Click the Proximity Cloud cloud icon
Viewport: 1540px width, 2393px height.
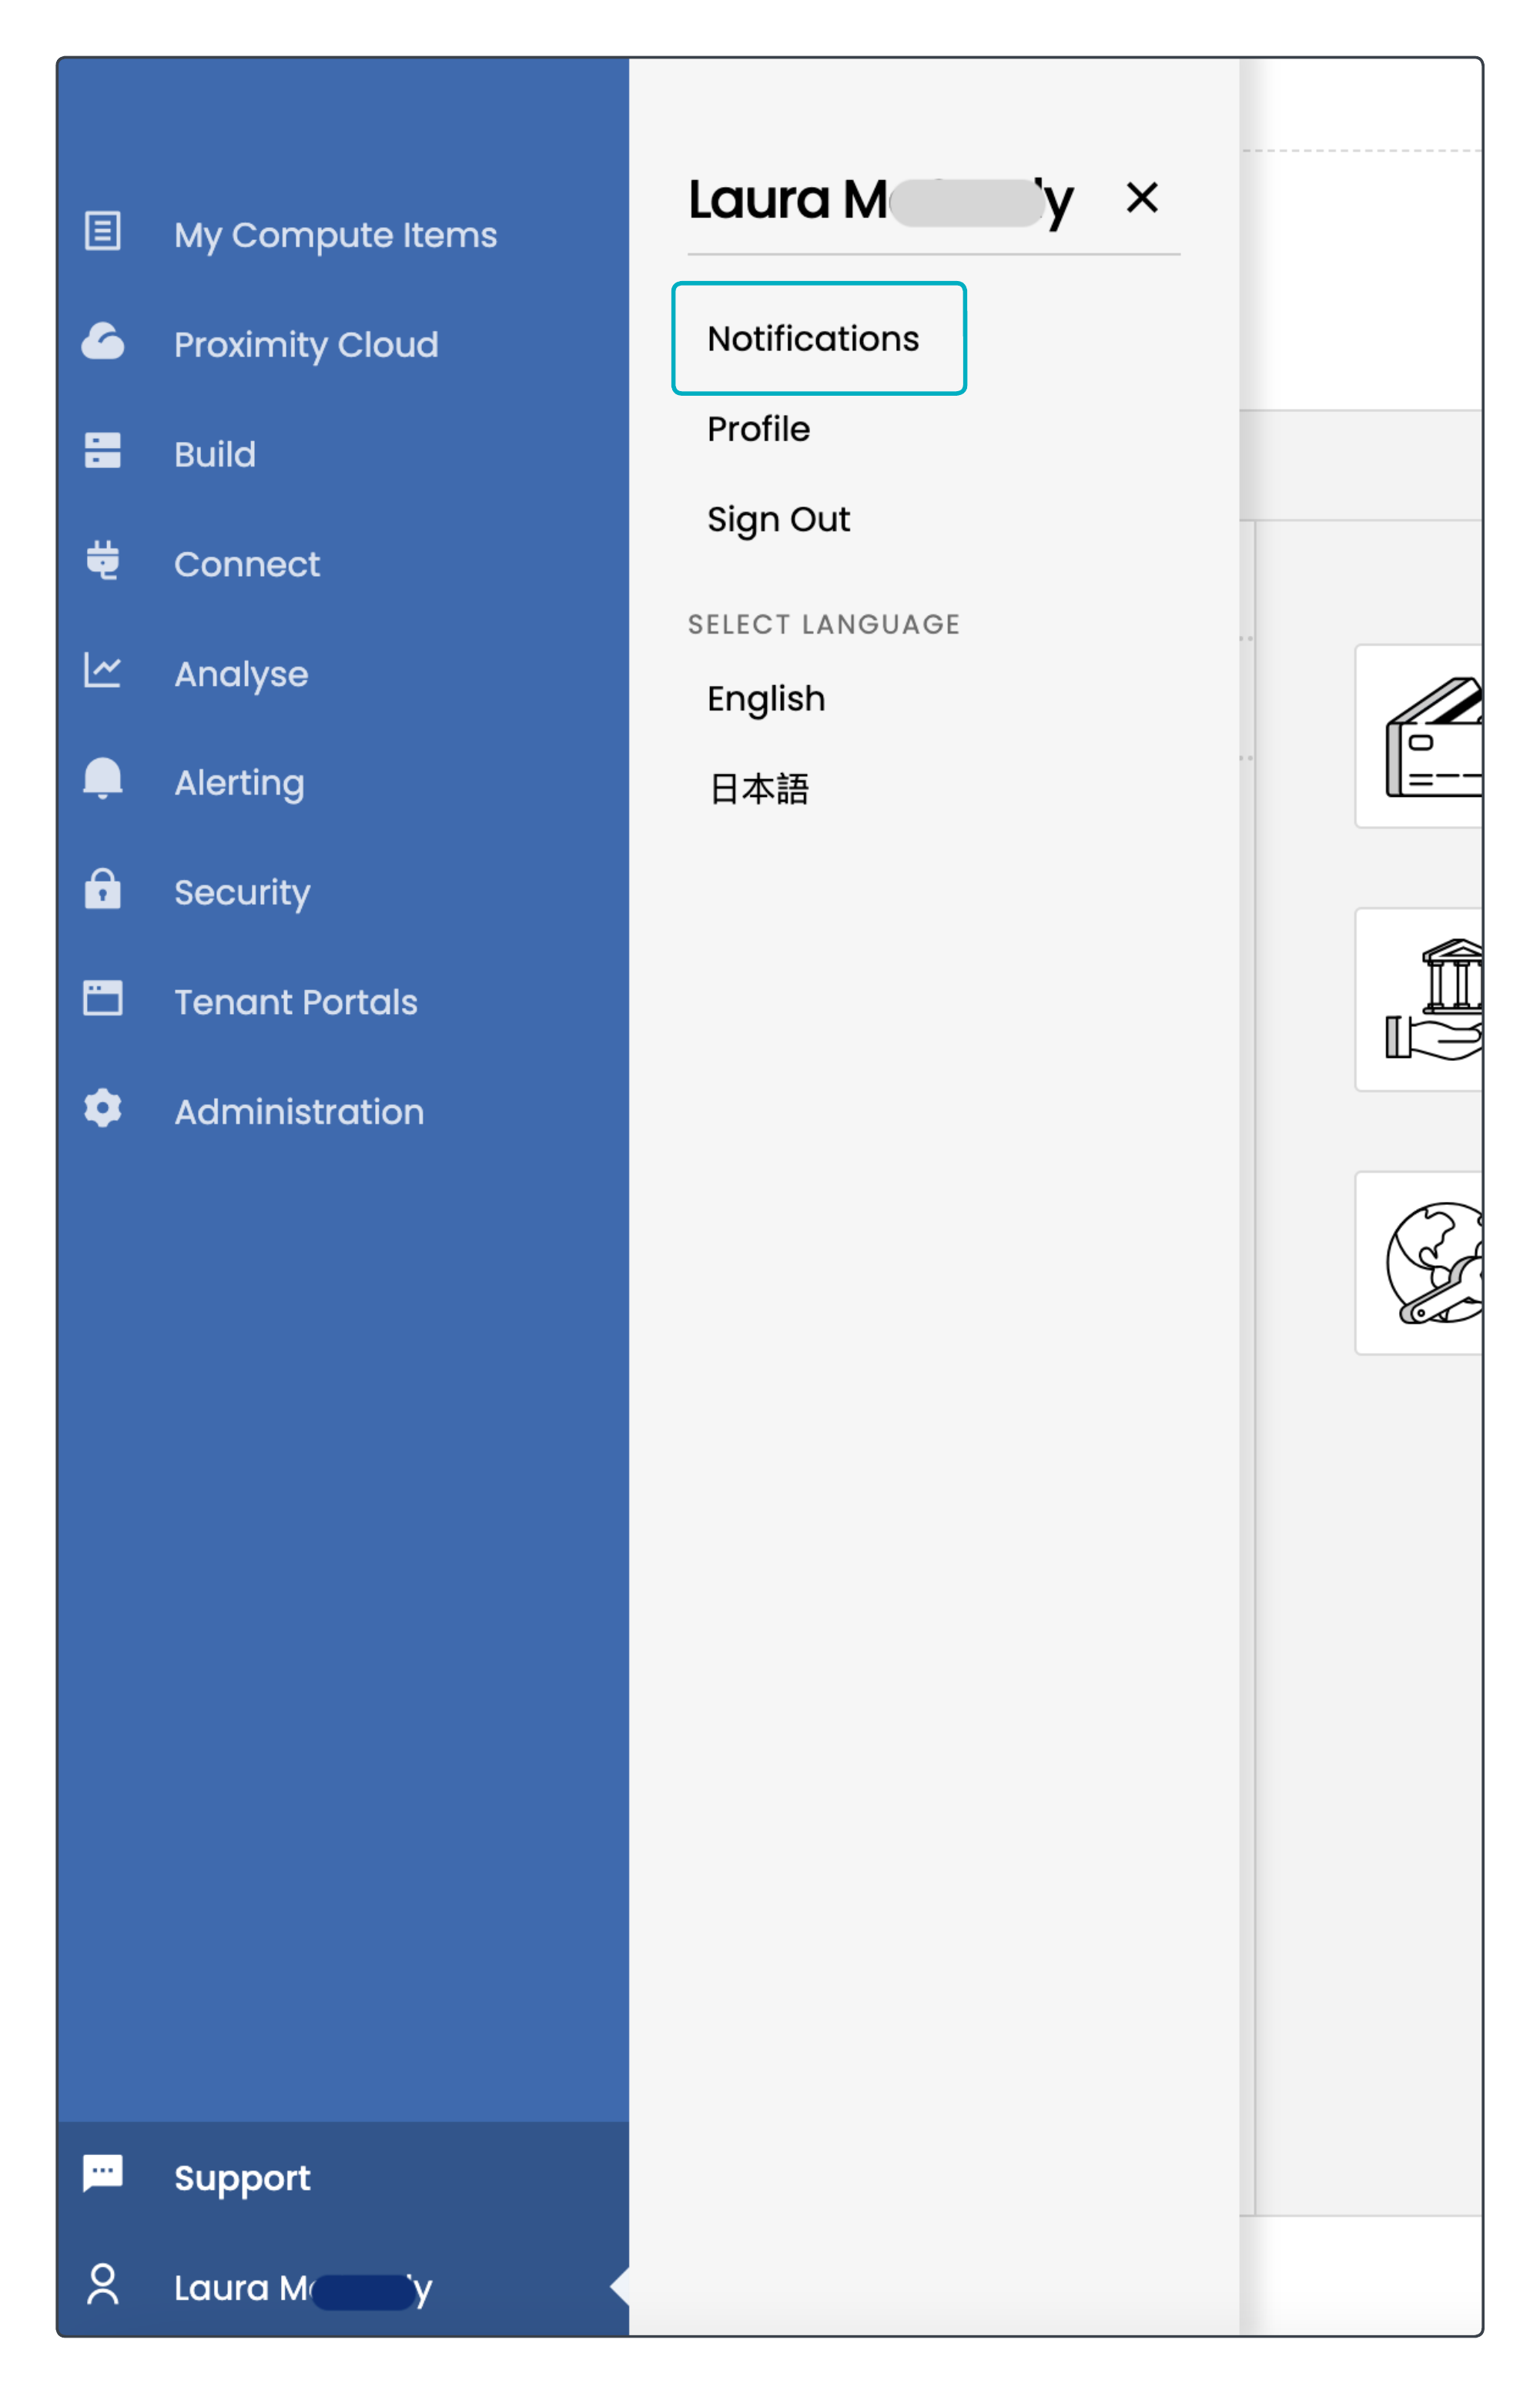[x=102, y=342]
